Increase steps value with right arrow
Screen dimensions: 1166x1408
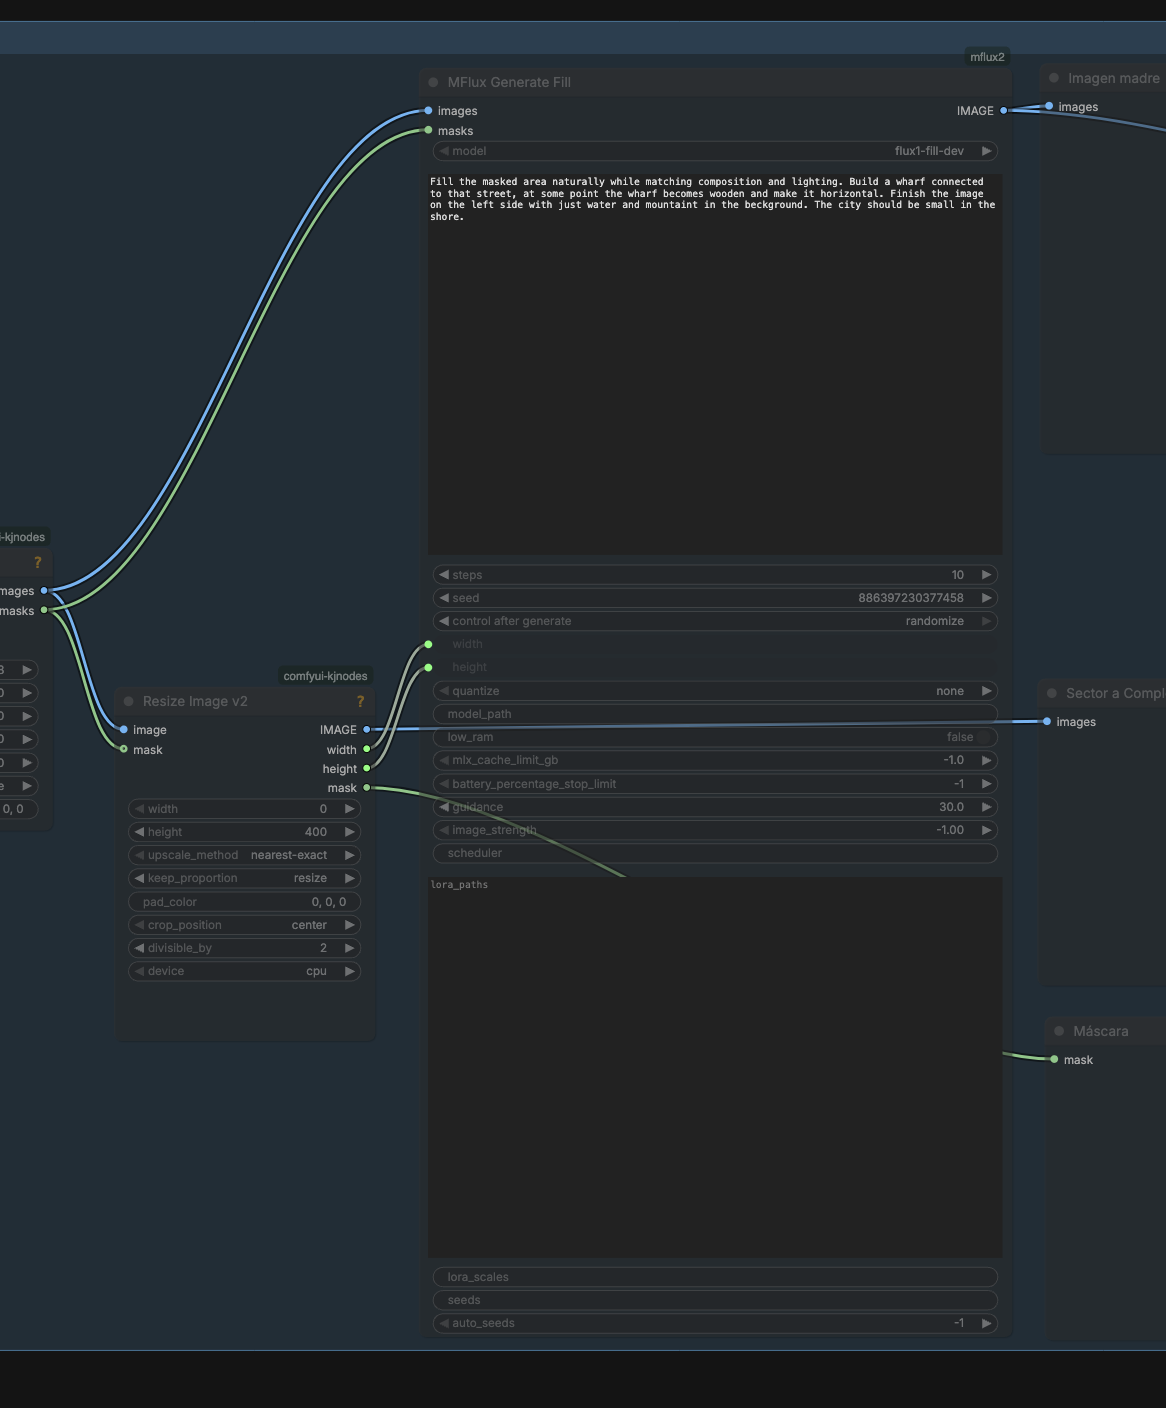[986, 575]
